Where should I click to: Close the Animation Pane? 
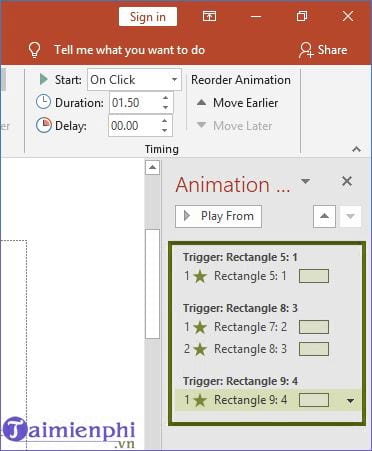click(x=347, y=181)
